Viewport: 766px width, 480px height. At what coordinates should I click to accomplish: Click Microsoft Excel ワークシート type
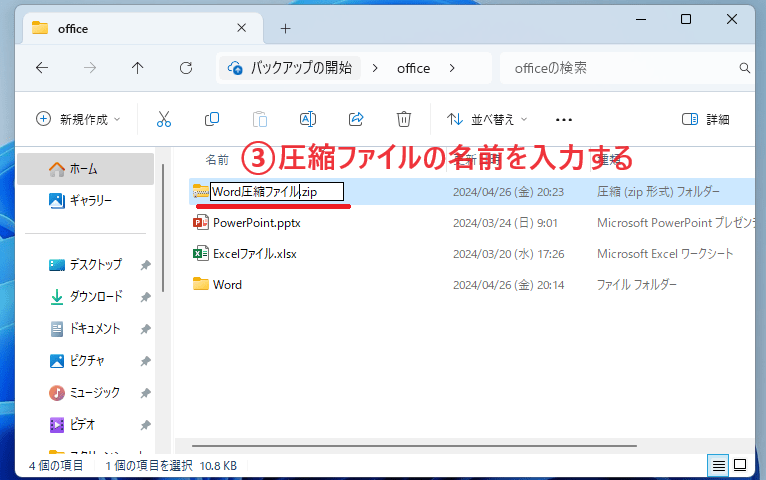(665, 254)
